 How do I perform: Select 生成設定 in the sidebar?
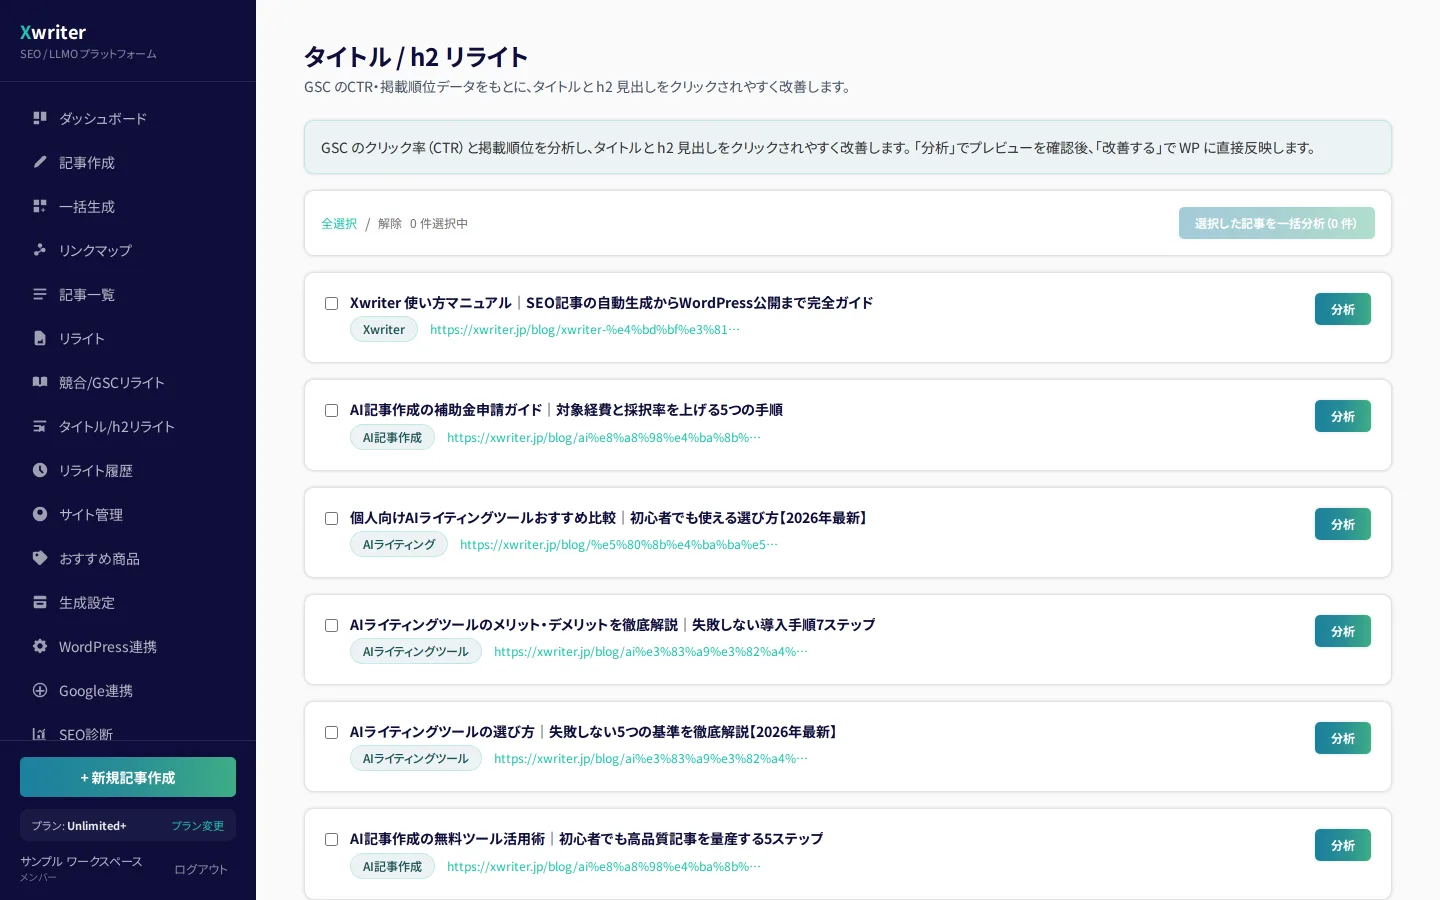128,602
